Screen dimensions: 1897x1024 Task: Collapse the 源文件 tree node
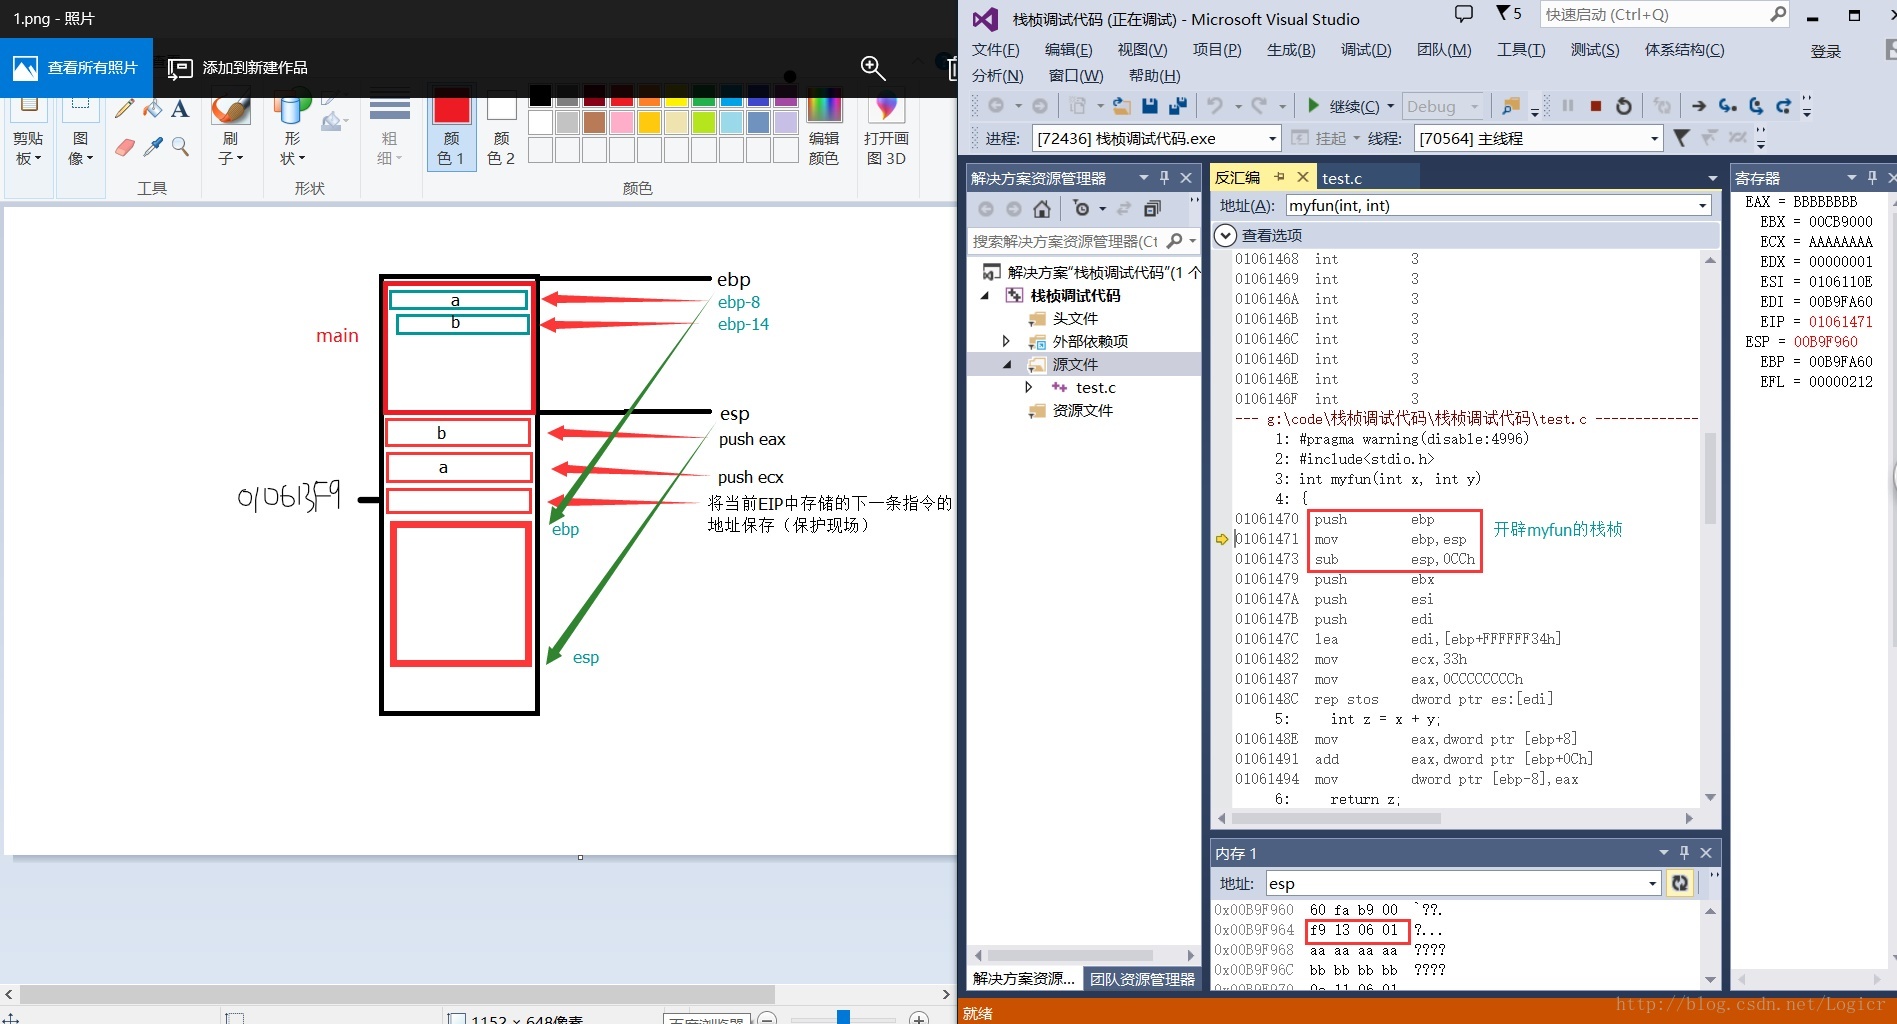tap(1007, 364)
